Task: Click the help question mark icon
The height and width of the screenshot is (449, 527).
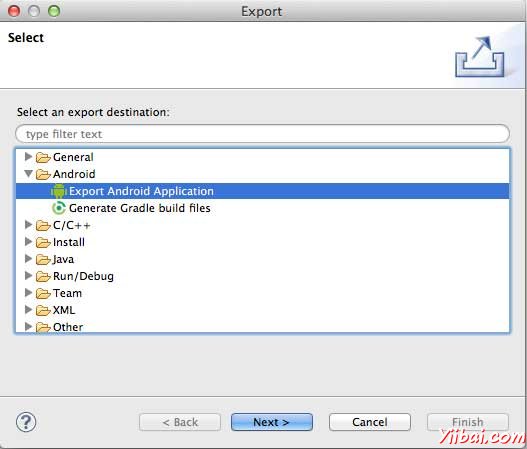Action: (26, 422)
